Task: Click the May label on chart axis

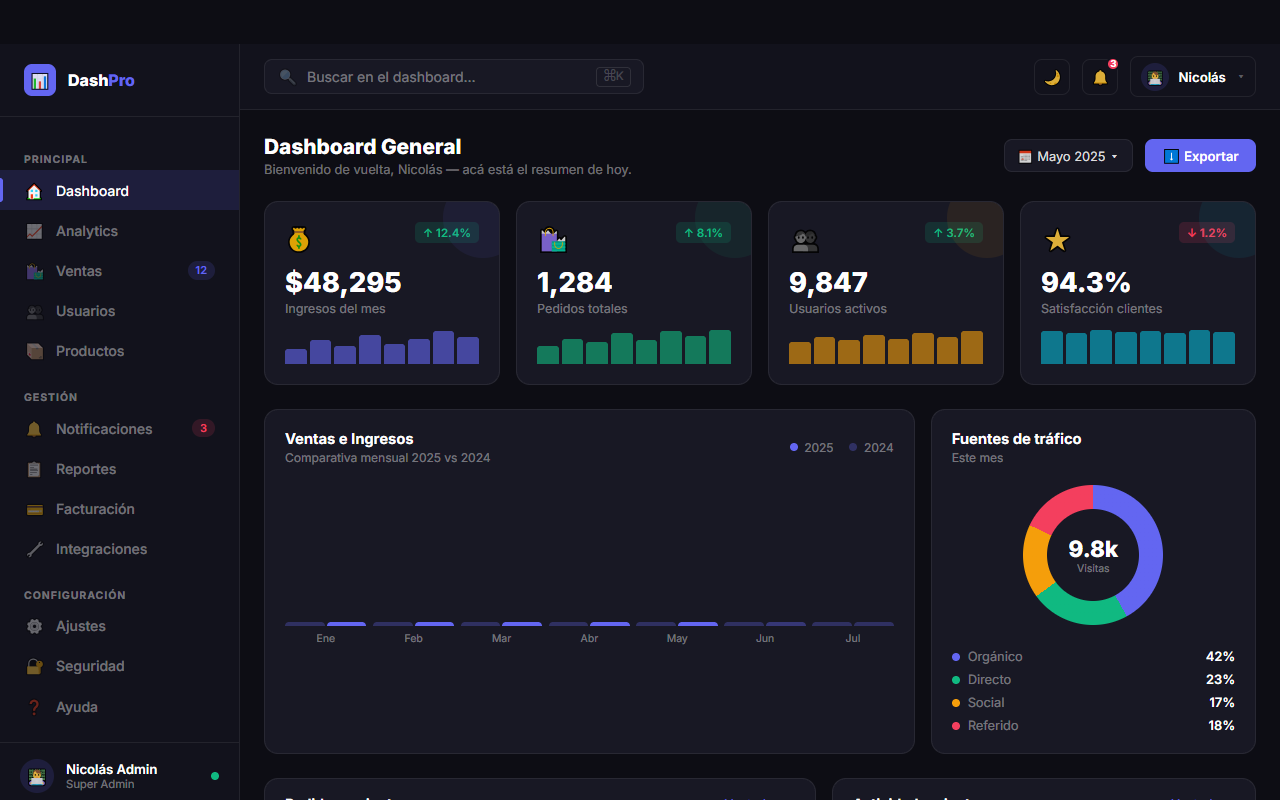Action: tap(677, 638)
